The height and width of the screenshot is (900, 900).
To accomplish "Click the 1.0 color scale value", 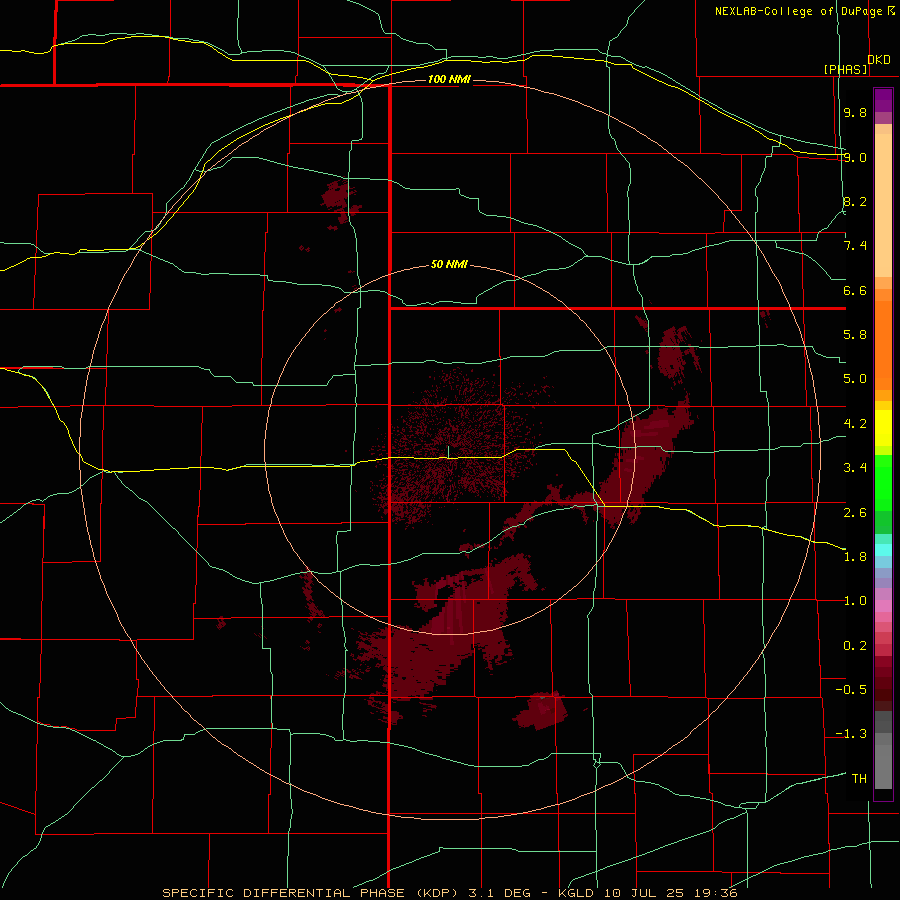I will click(x=855, y=601).
